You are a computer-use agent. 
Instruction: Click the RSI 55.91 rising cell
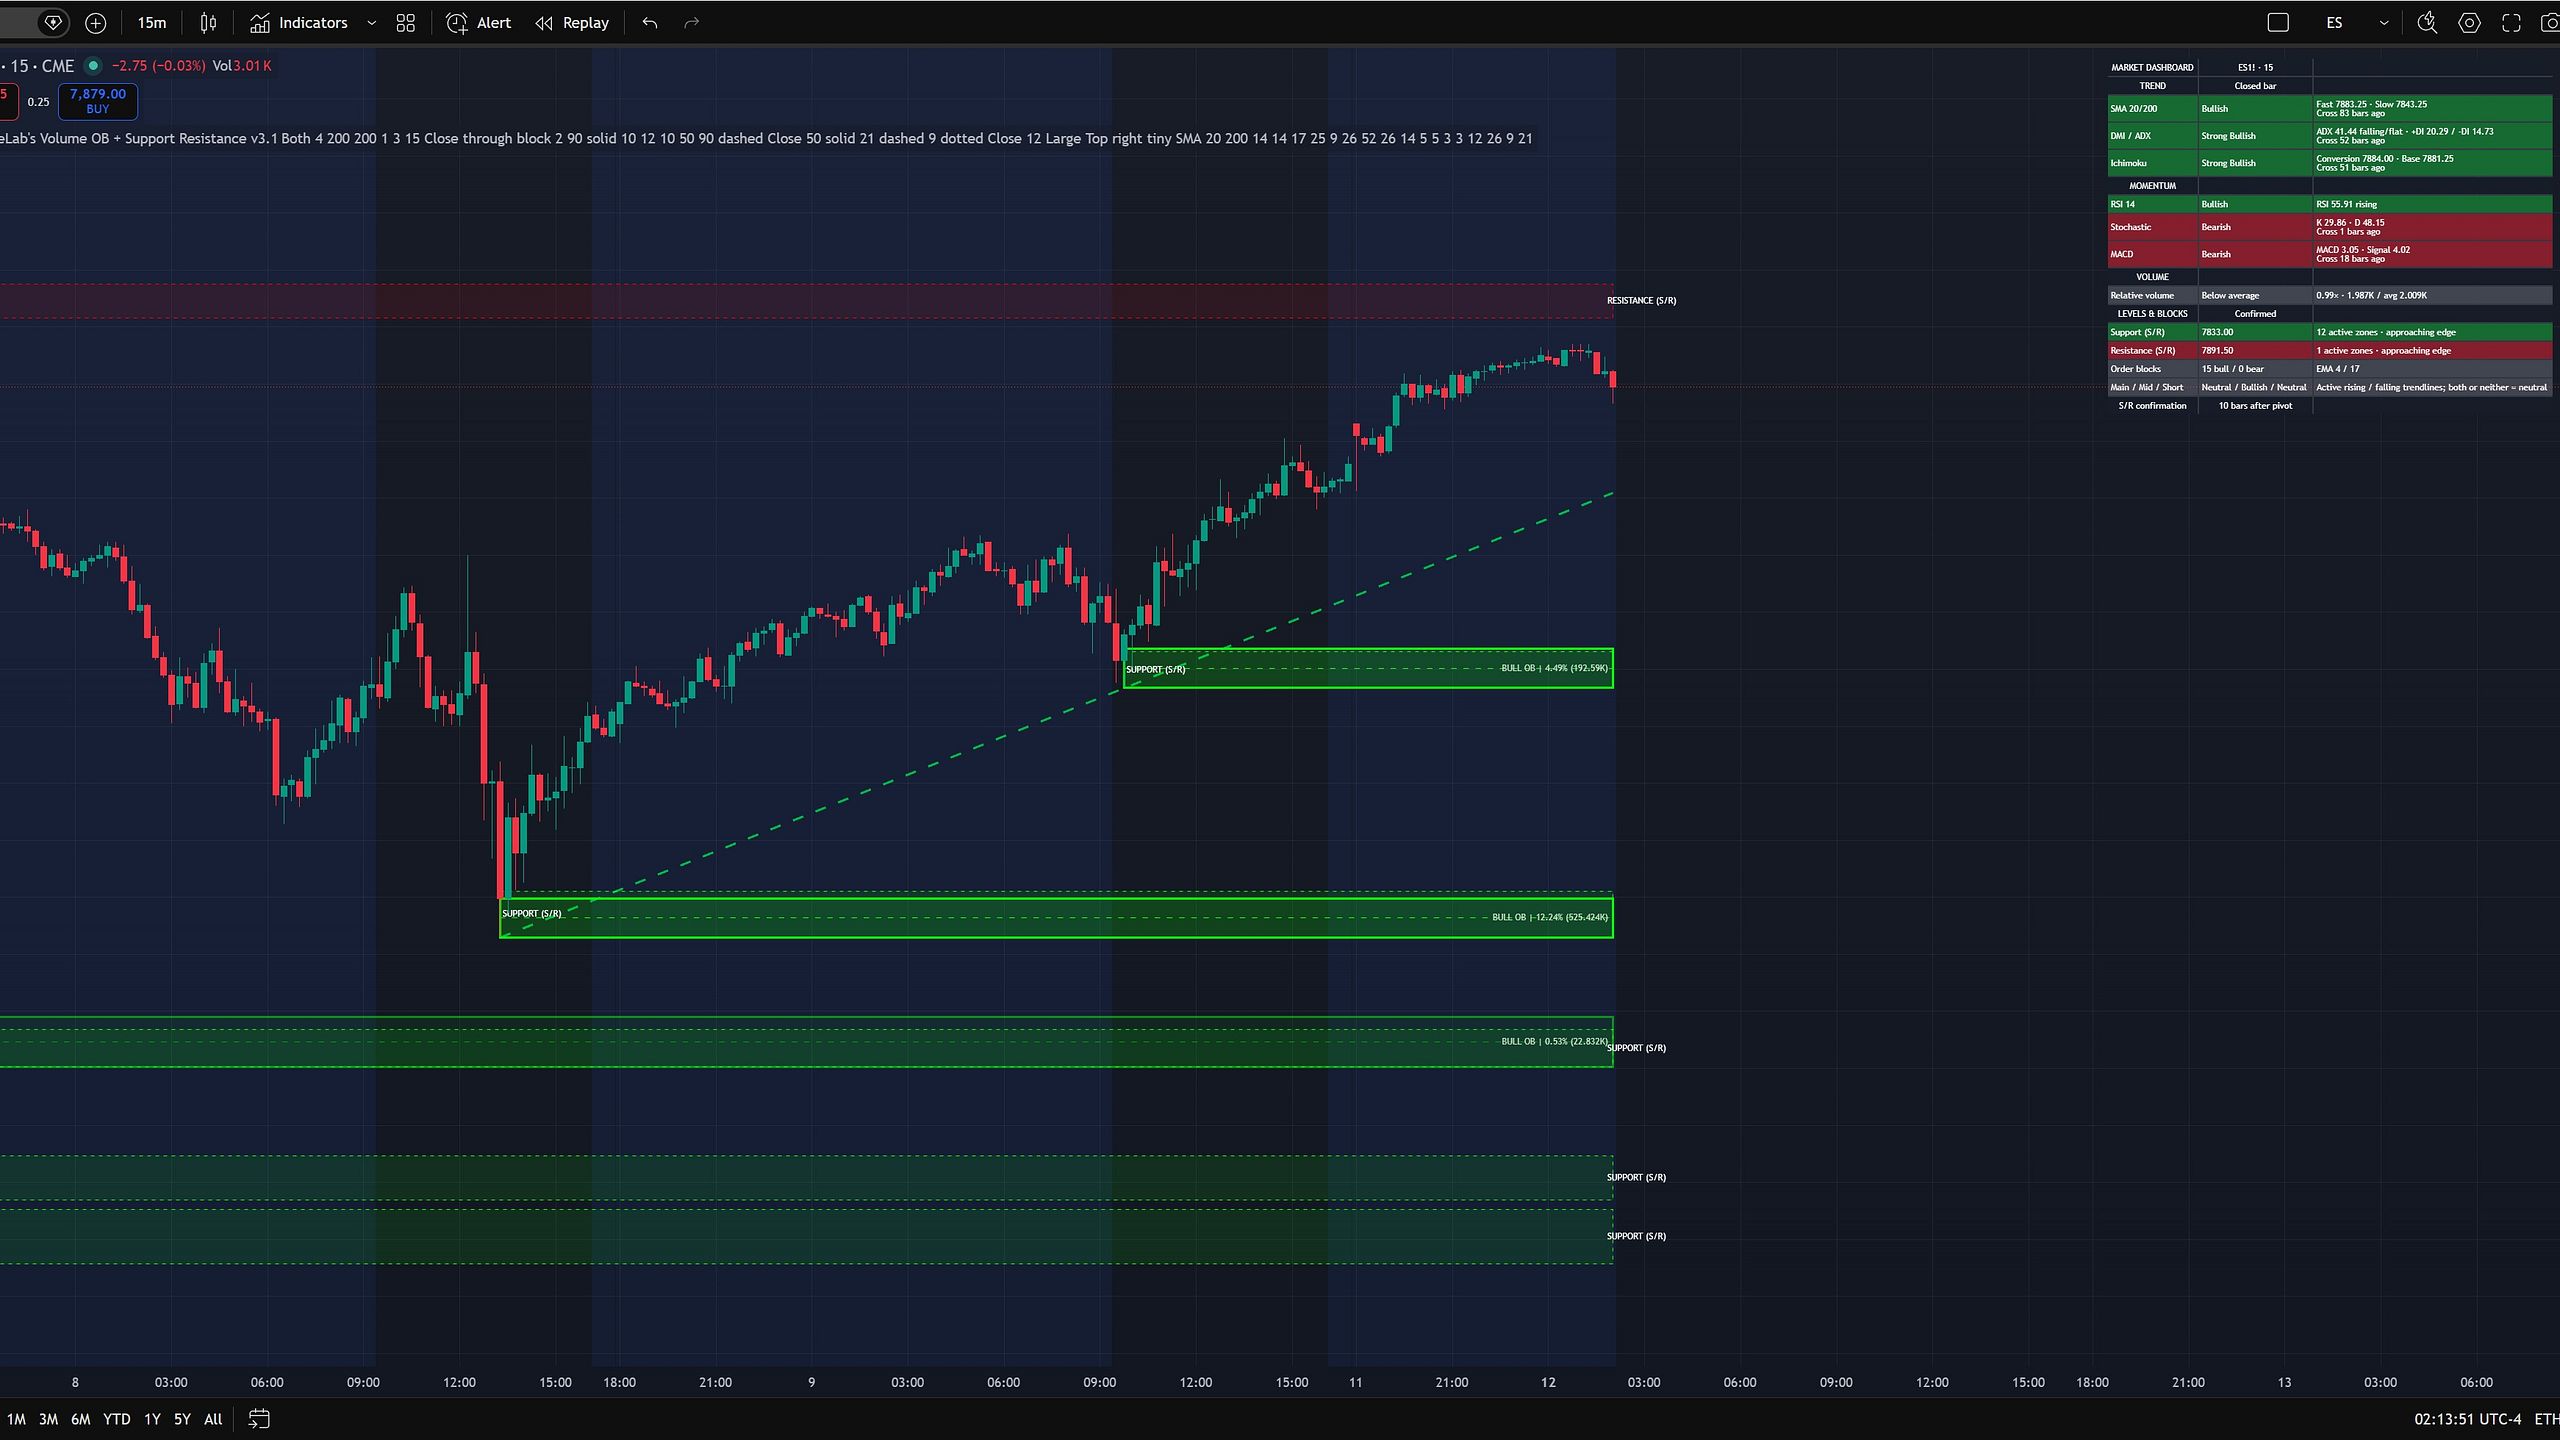[2432, 204]
